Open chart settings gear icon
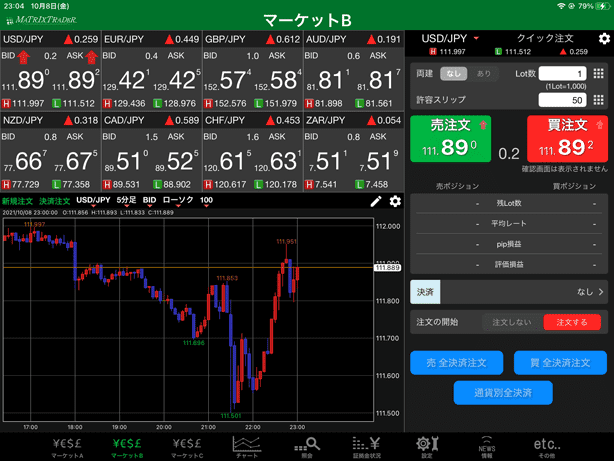The height and width of the screenshot is (461, 614). [395, 201]
